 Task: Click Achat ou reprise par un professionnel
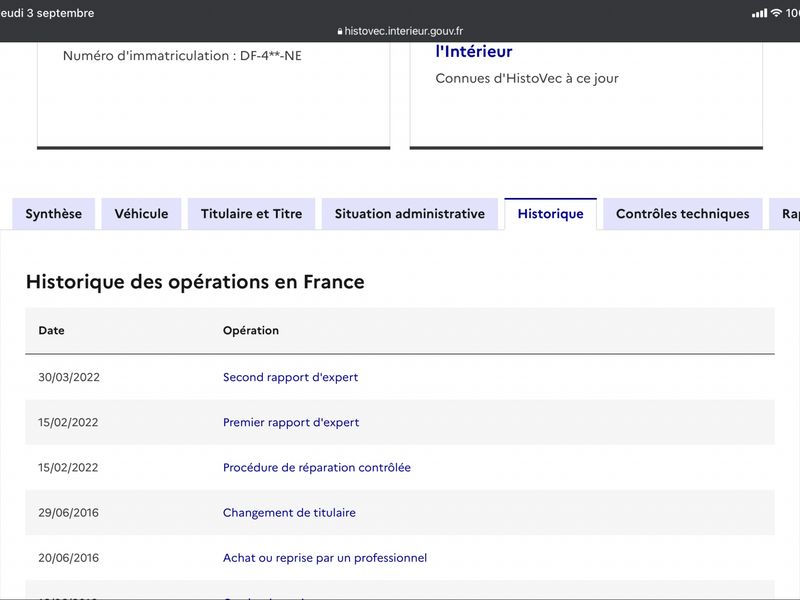325,558
